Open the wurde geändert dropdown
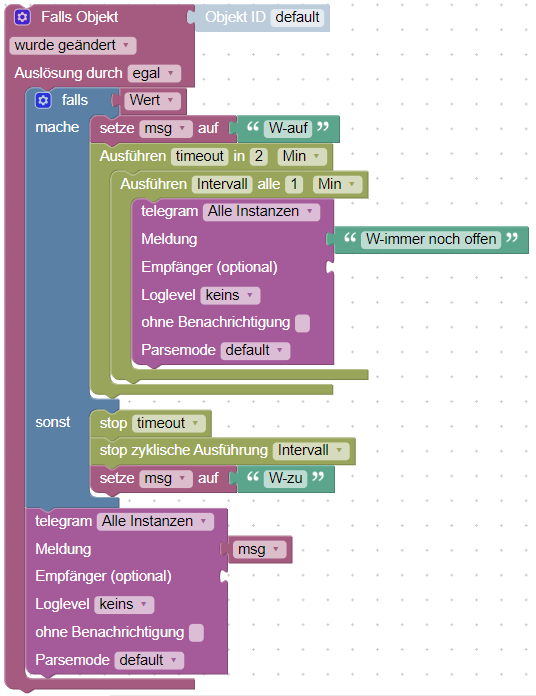The width and height of the screenshot is (536, 696). (x=73, y=45)
